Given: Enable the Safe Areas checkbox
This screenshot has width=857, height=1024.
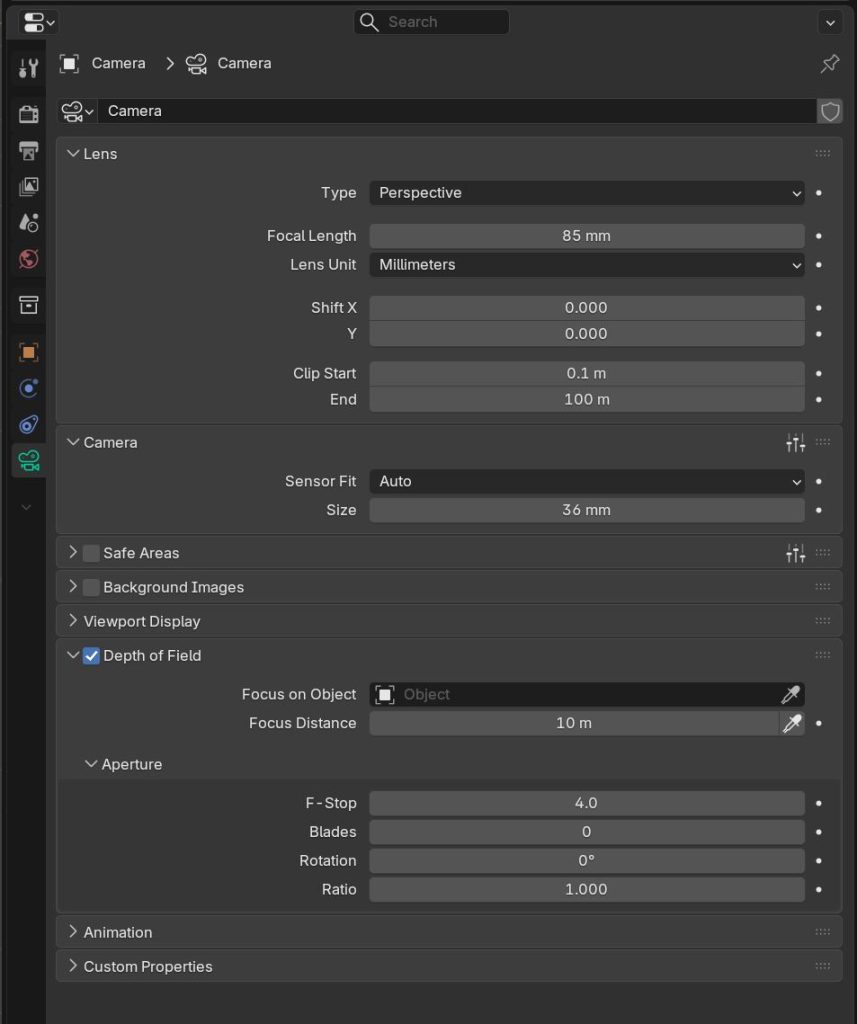Looking at the screenshot, I should pos(91,553).
